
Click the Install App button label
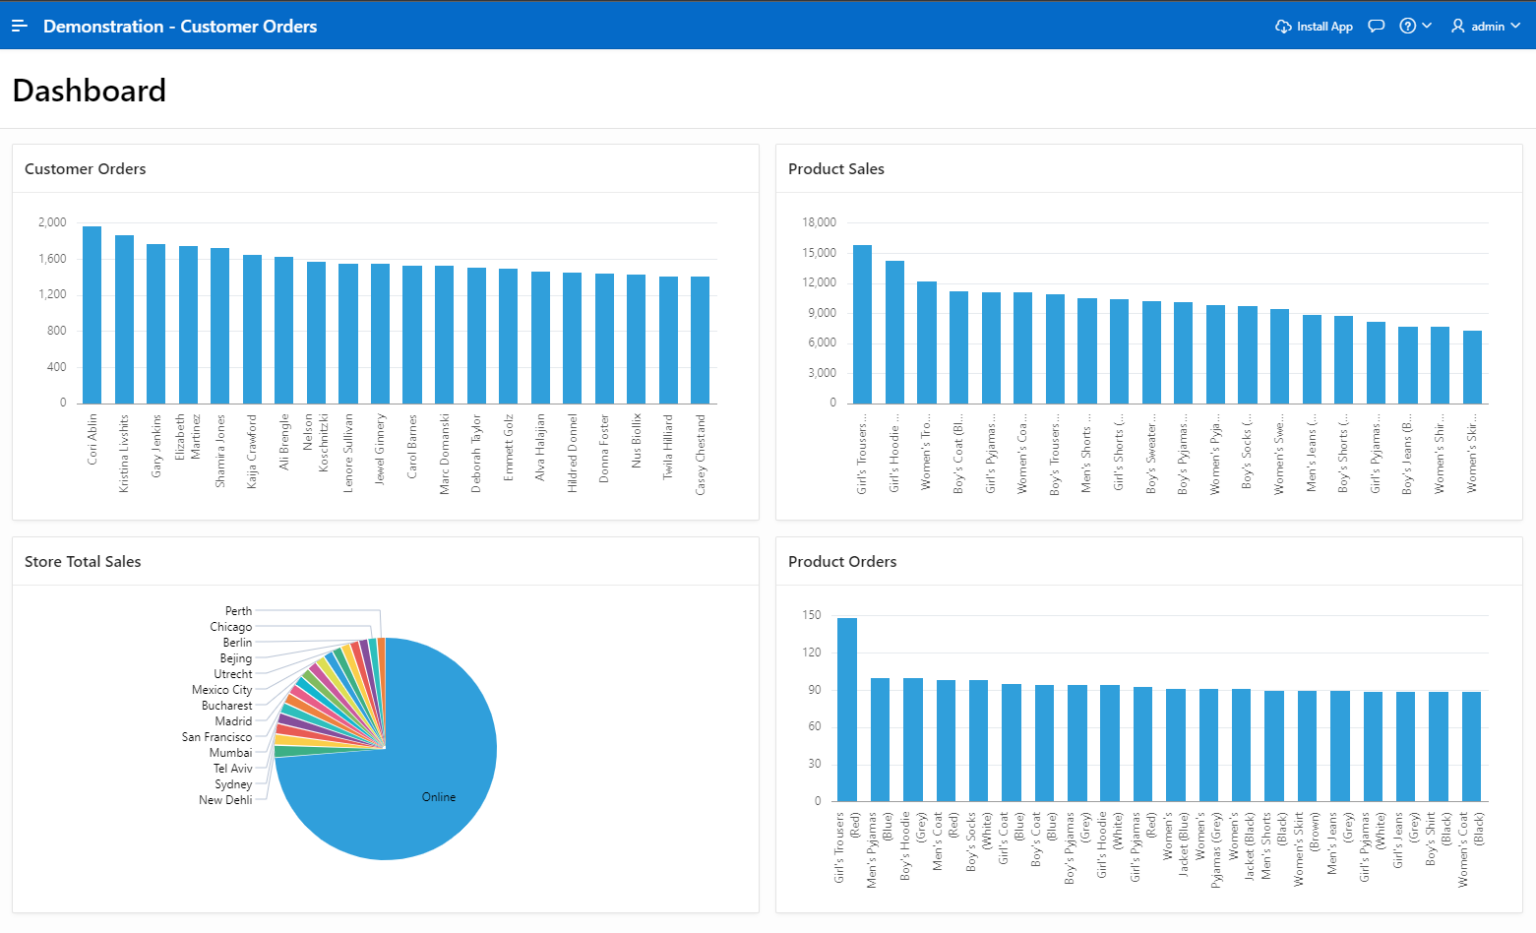coord(1324,26)
